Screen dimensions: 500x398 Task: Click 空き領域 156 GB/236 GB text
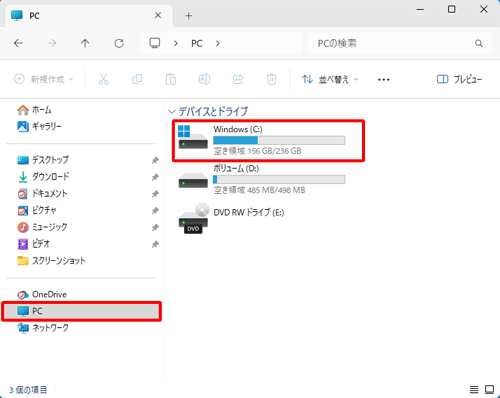click(257, 151)
